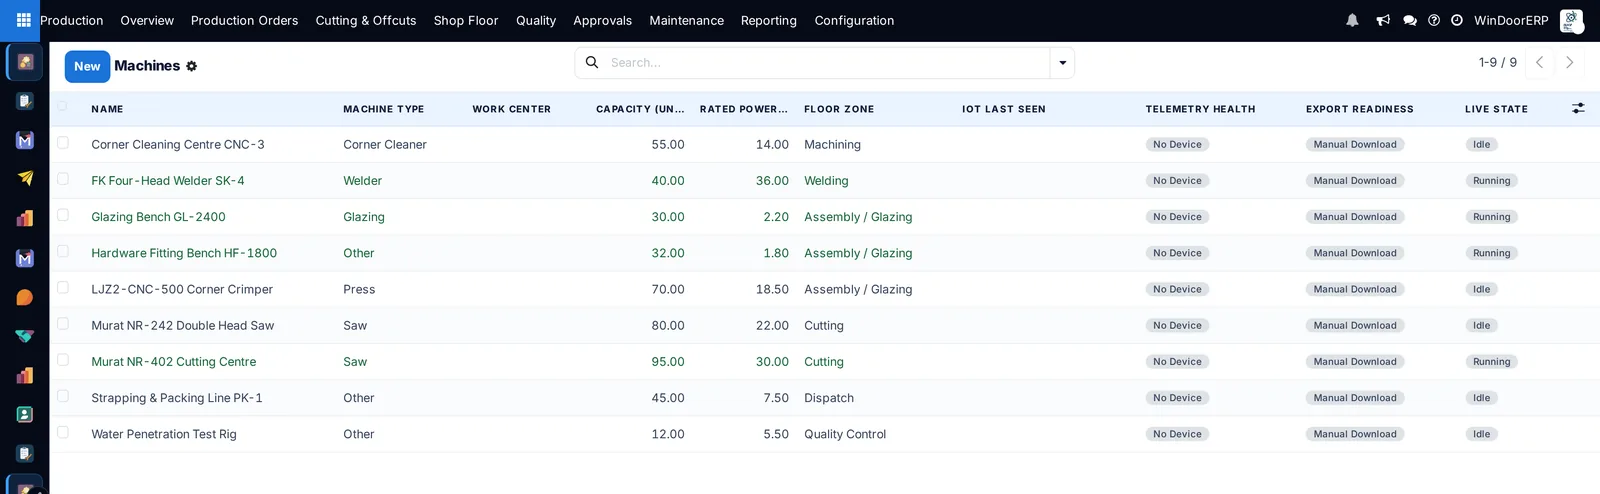Image resolution: width=1600 pixels, height=494 pixels.
Task: Open the teal handshake sidebar app
Action: (25, 336)
